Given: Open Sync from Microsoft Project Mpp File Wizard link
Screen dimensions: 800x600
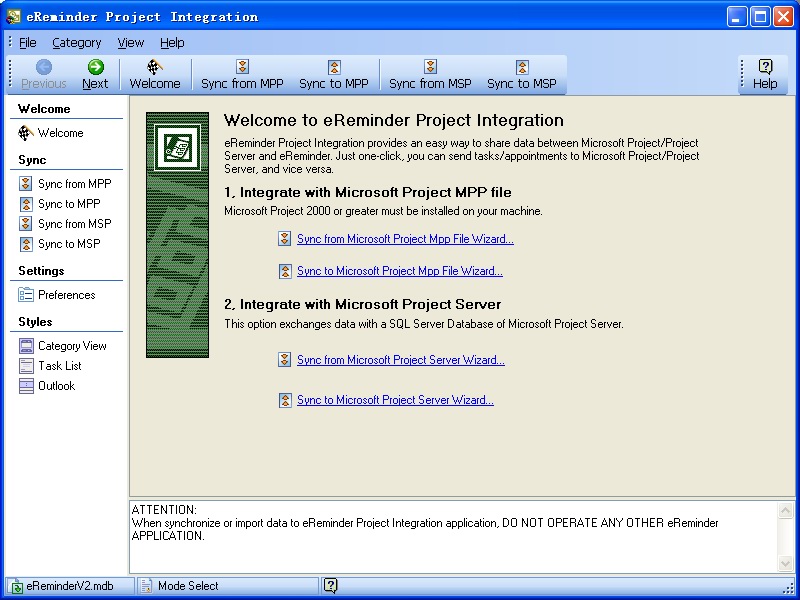Looking at the screenshot, I should (x=405, y=239).
